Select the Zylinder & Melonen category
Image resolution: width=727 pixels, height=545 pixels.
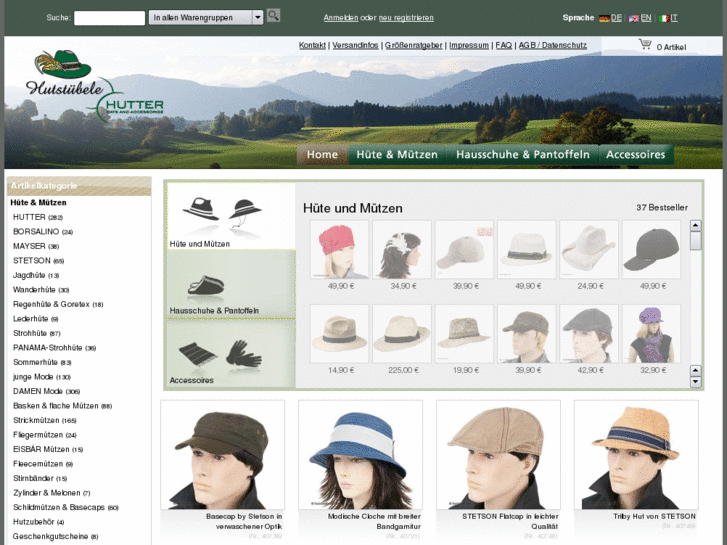(51, 493)
